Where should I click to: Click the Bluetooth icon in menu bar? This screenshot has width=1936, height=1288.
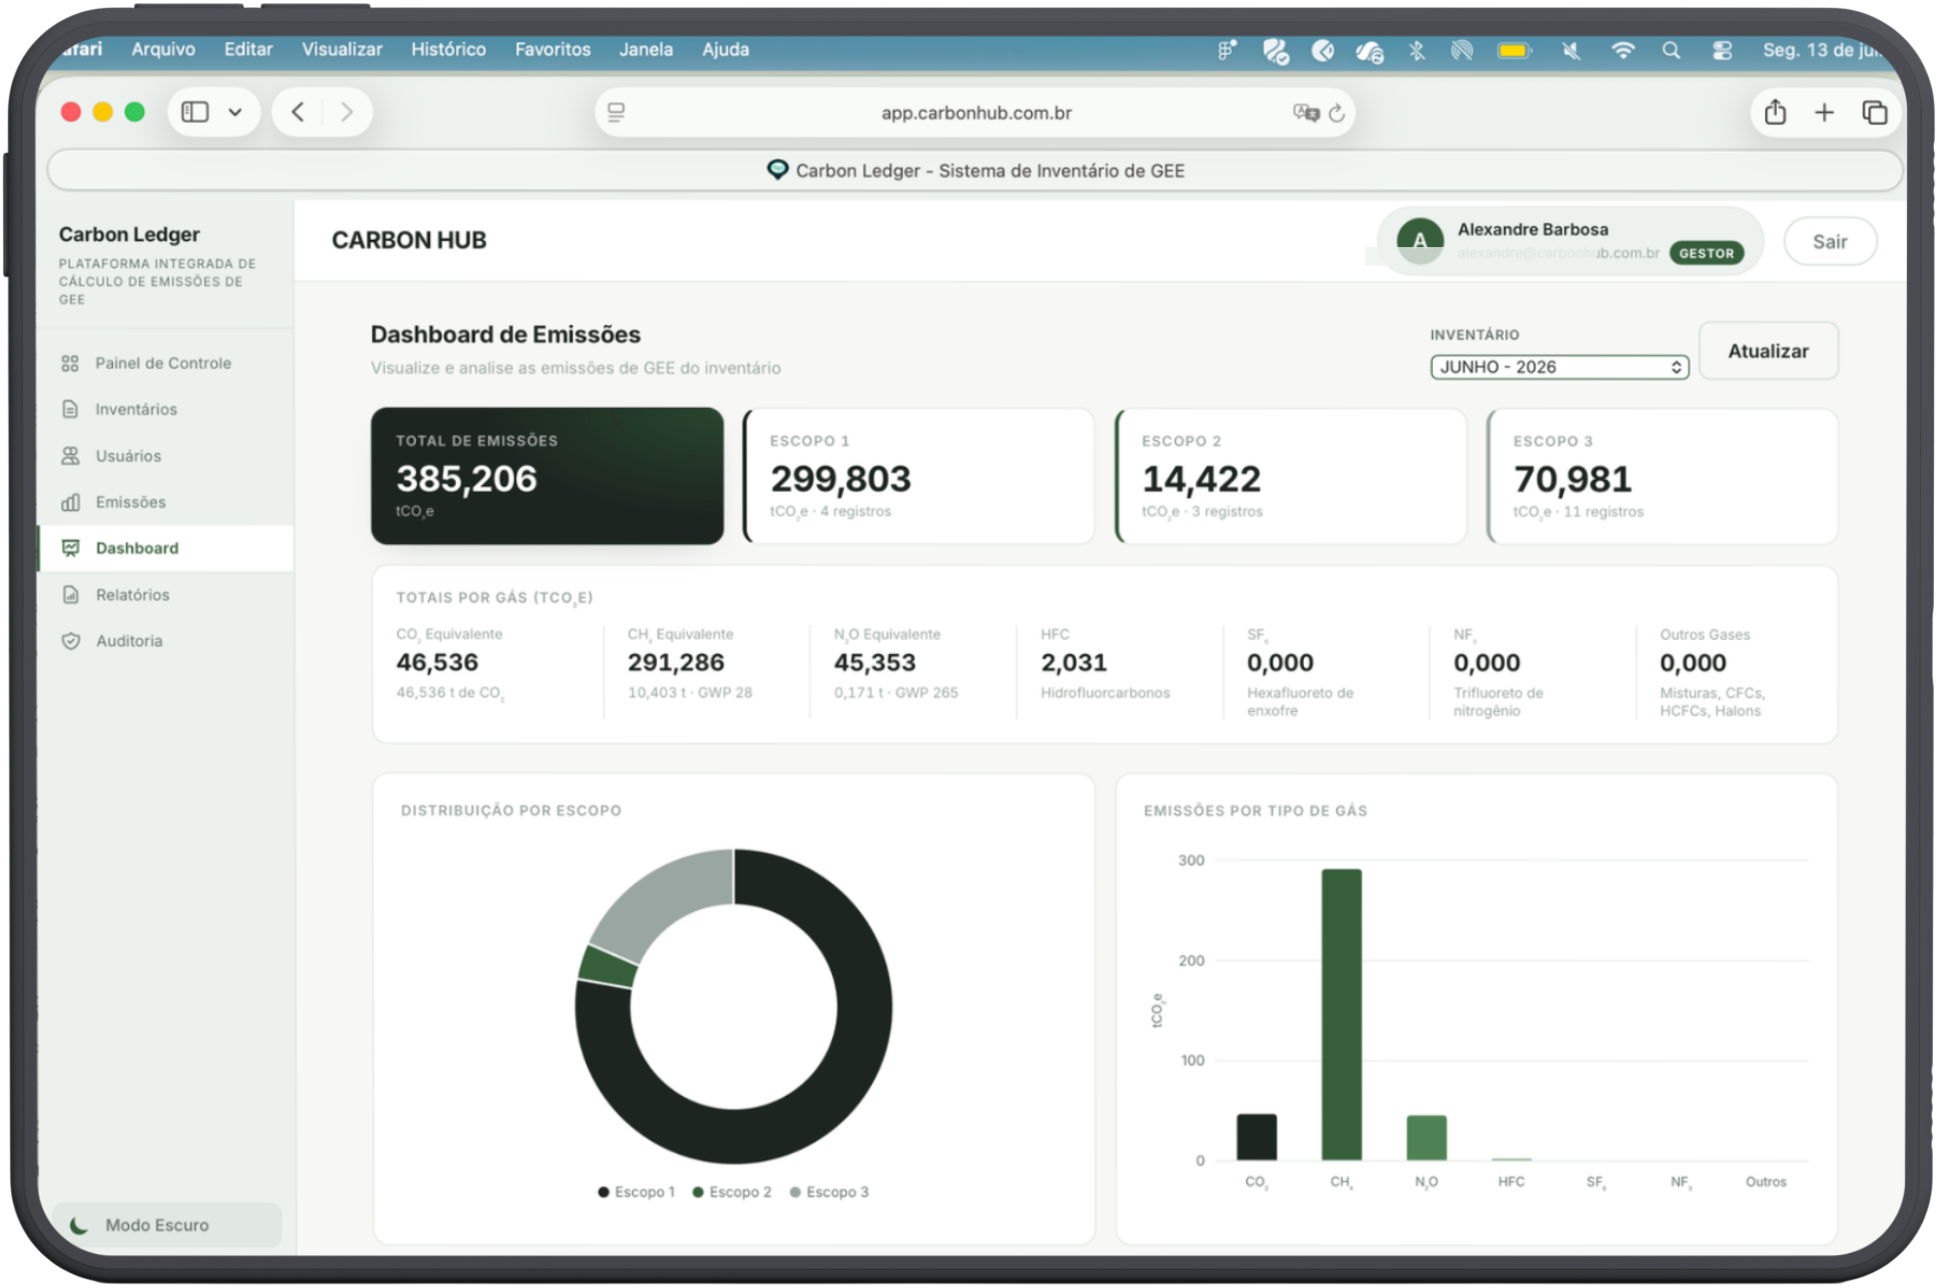(1416, 50)
